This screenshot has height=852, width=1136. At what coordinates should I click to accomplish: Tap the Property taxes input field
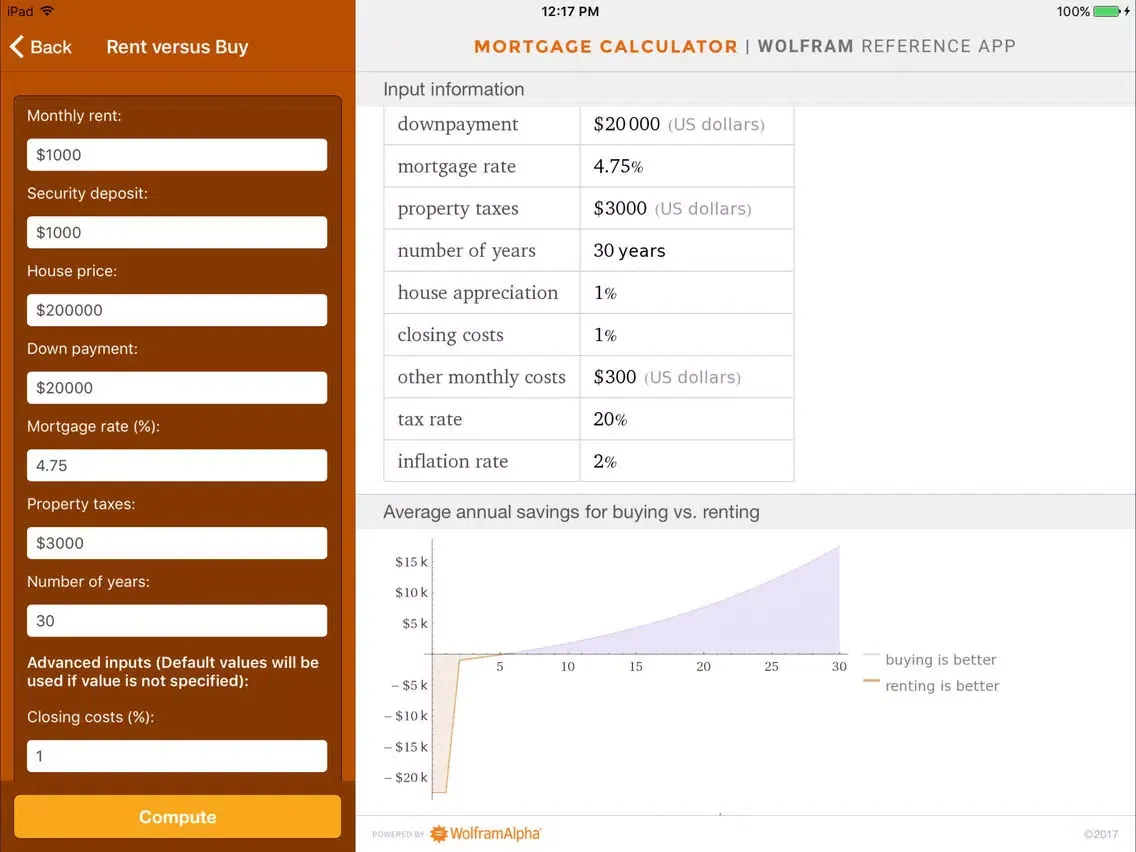pyautogui.click(x=177, y=543)
